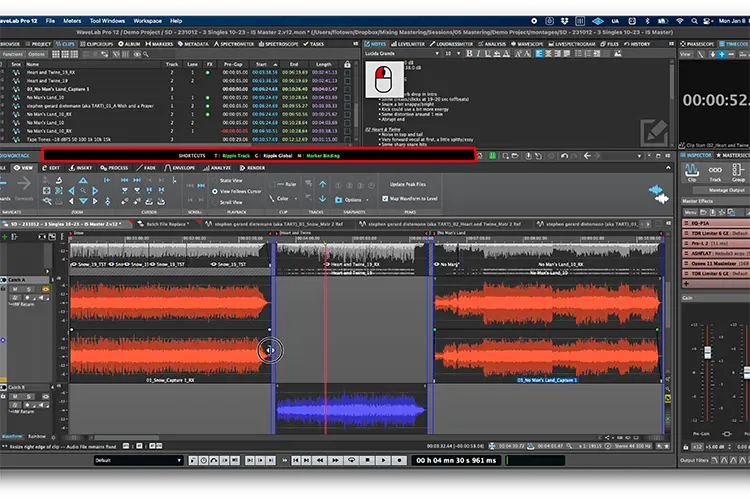Click the Functions button in Clips panel
Image resolution: width=750 pixels, height=500 pixels.
pyautogui.click(x=12, y=54)
